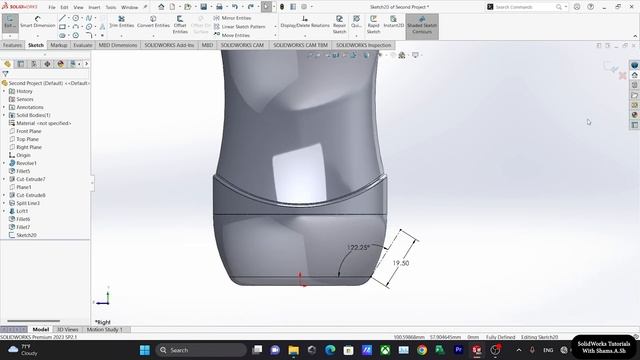This screenshot has width=640, height=360.
Task: Select the Line sketch tool
Action: tap(62, 18)
